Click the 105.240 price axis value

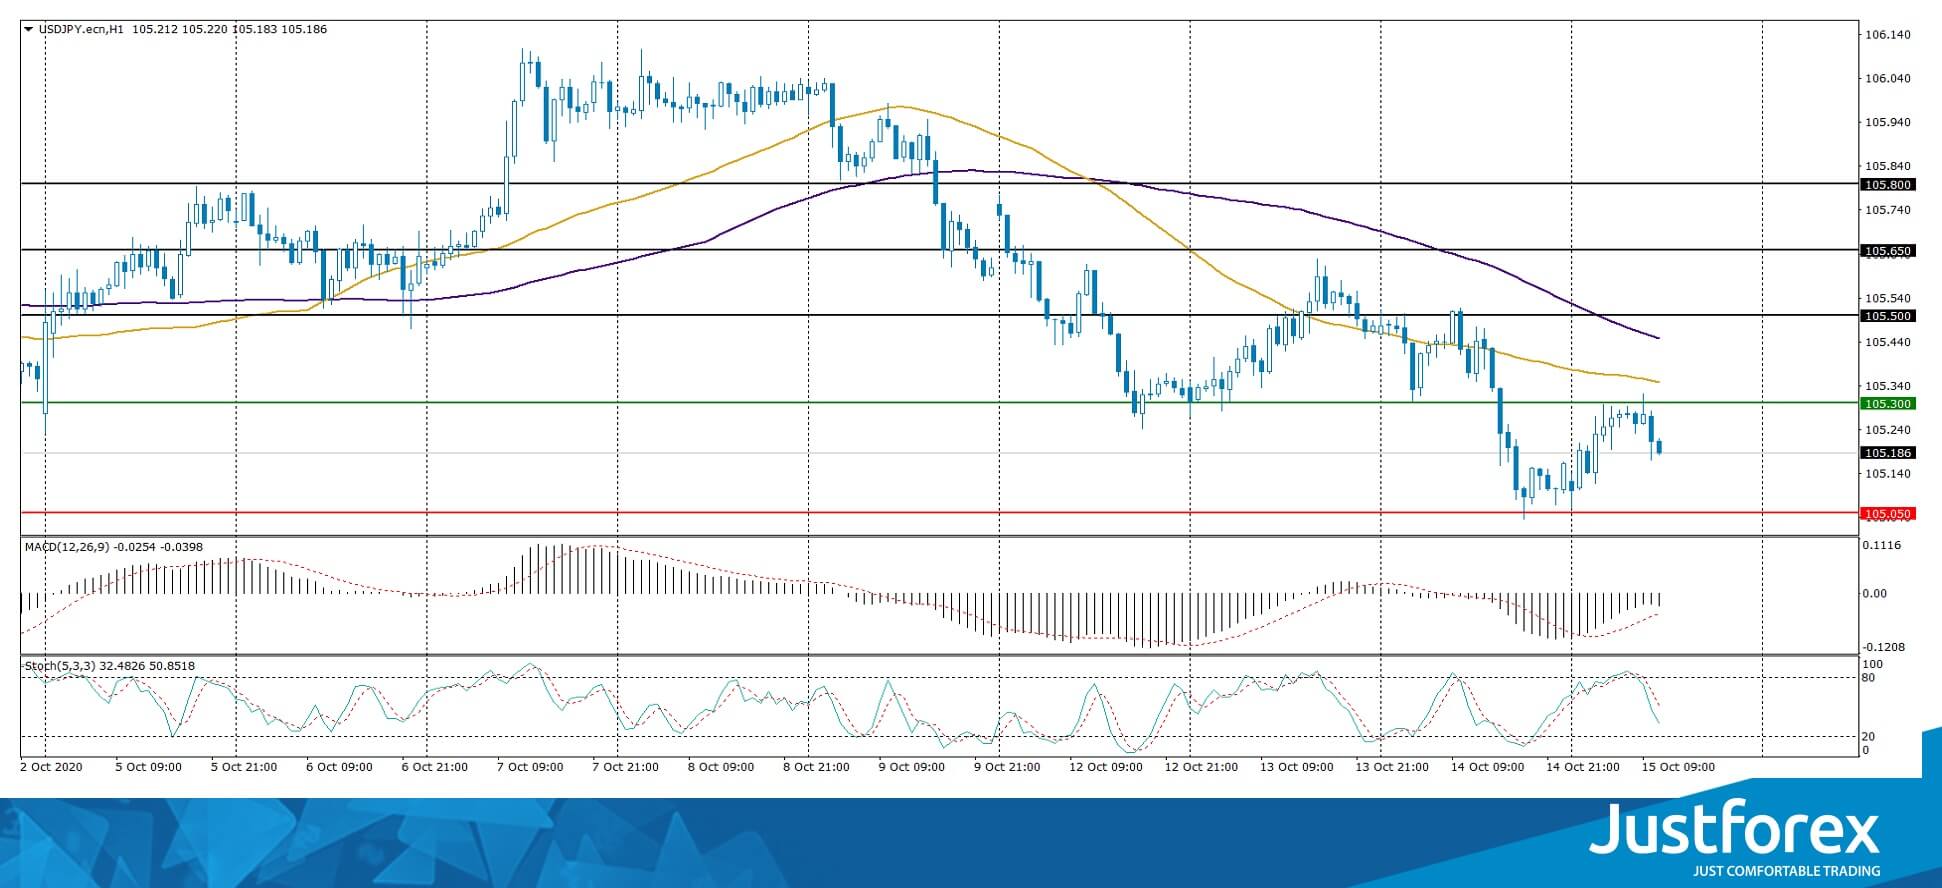tap(1888, 430)
